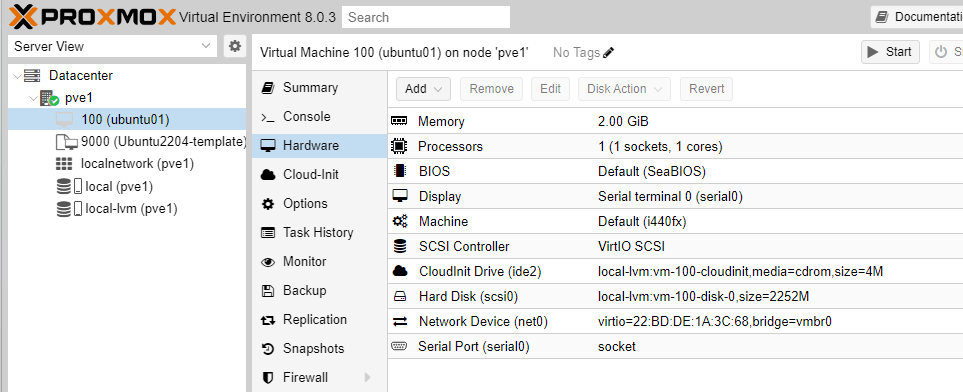
Task: Expand the Firewall submenu arrow
Action: tap(367, 377)
